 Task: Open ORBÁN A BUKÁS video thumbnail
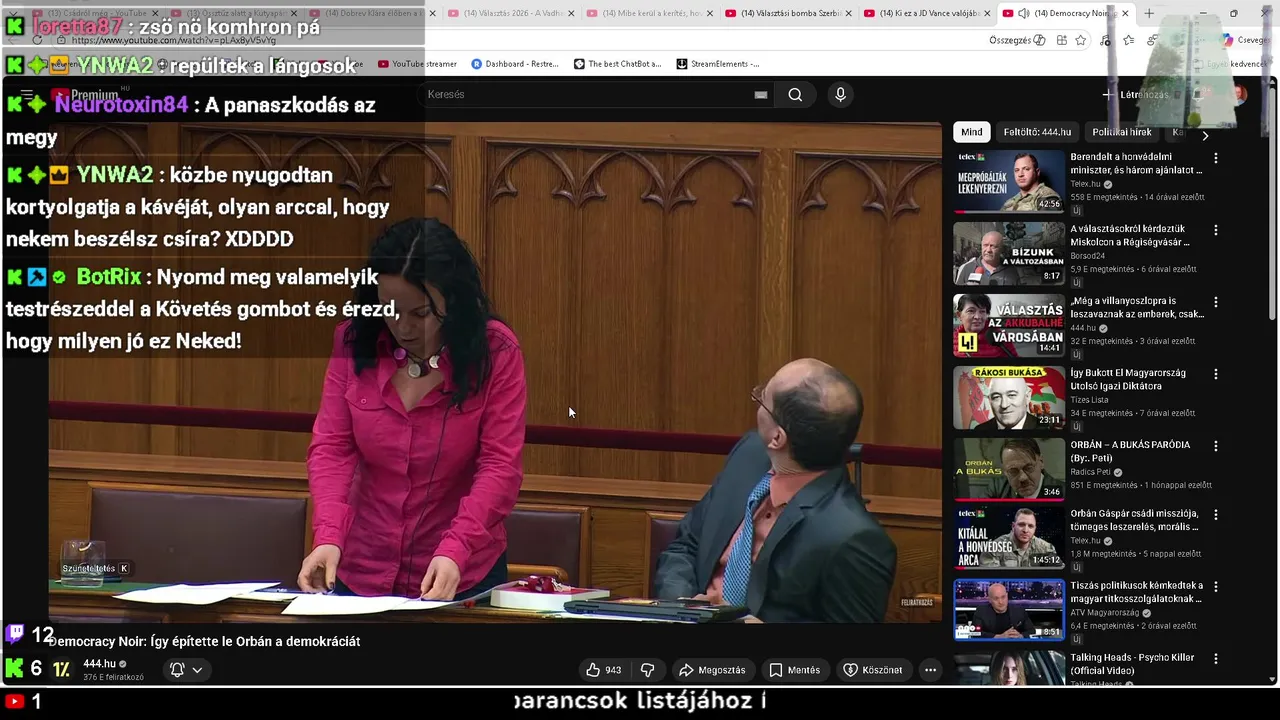pos(1008,469)
